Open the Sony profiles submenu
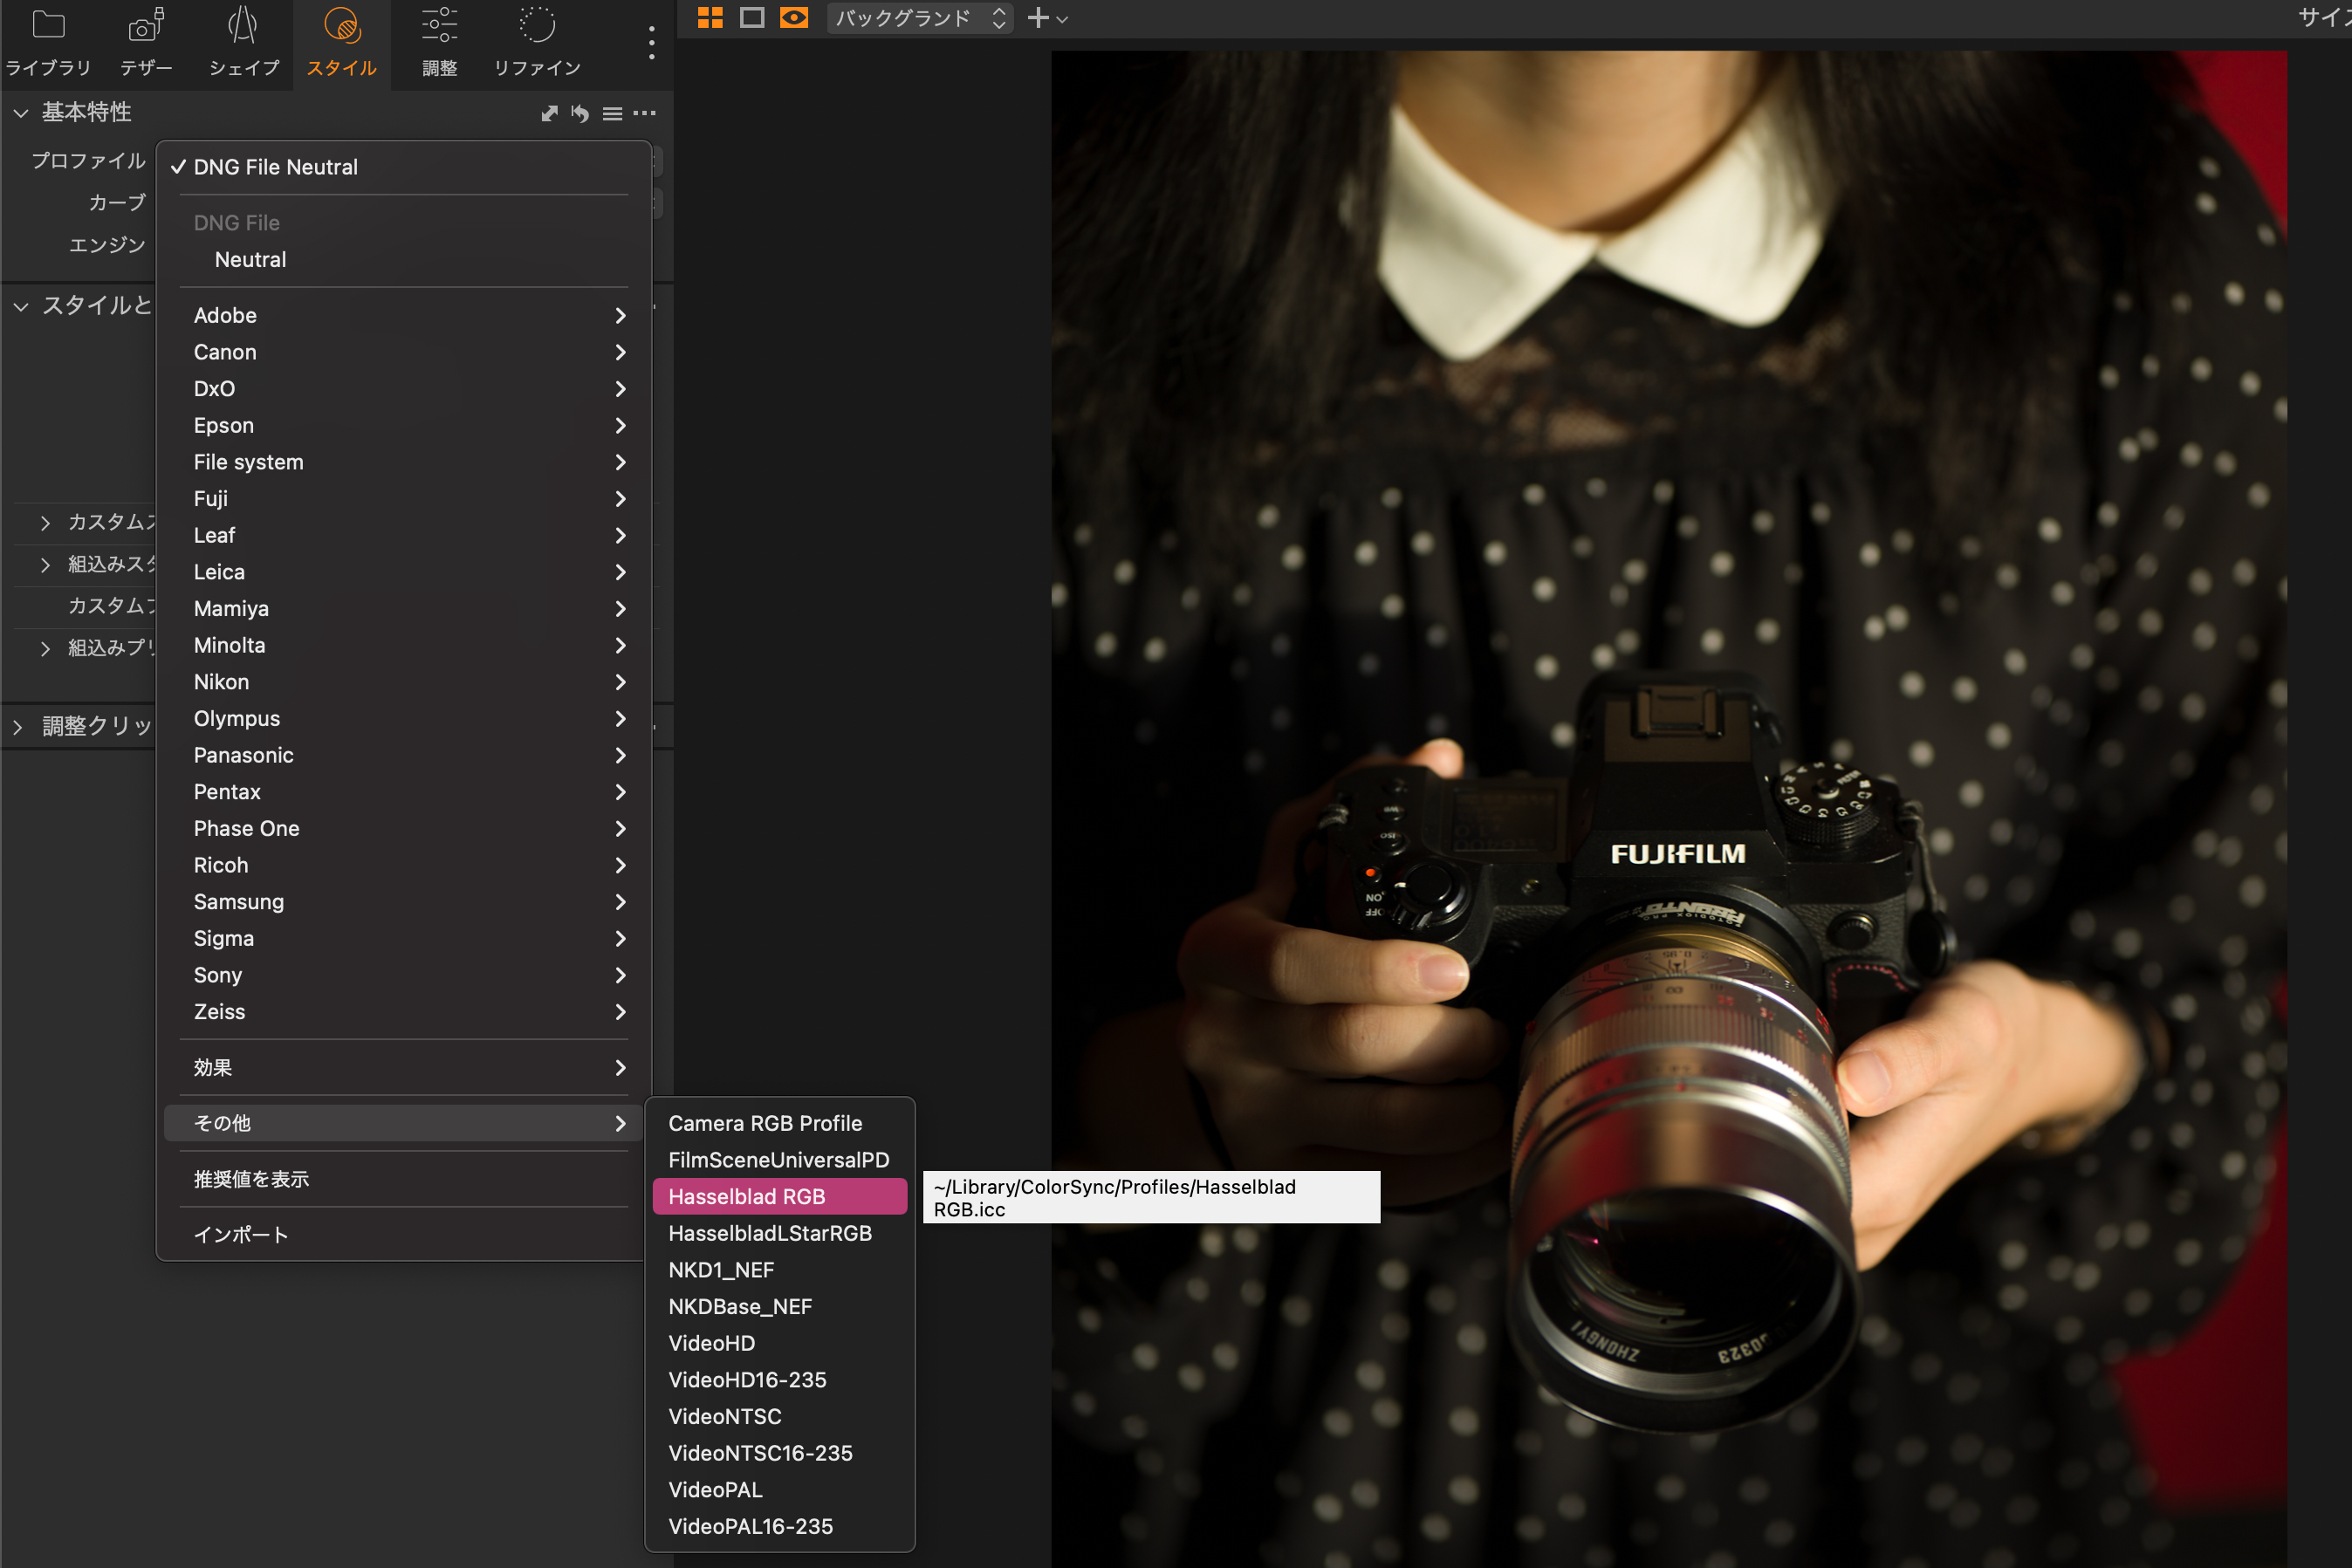 (404, 976)
